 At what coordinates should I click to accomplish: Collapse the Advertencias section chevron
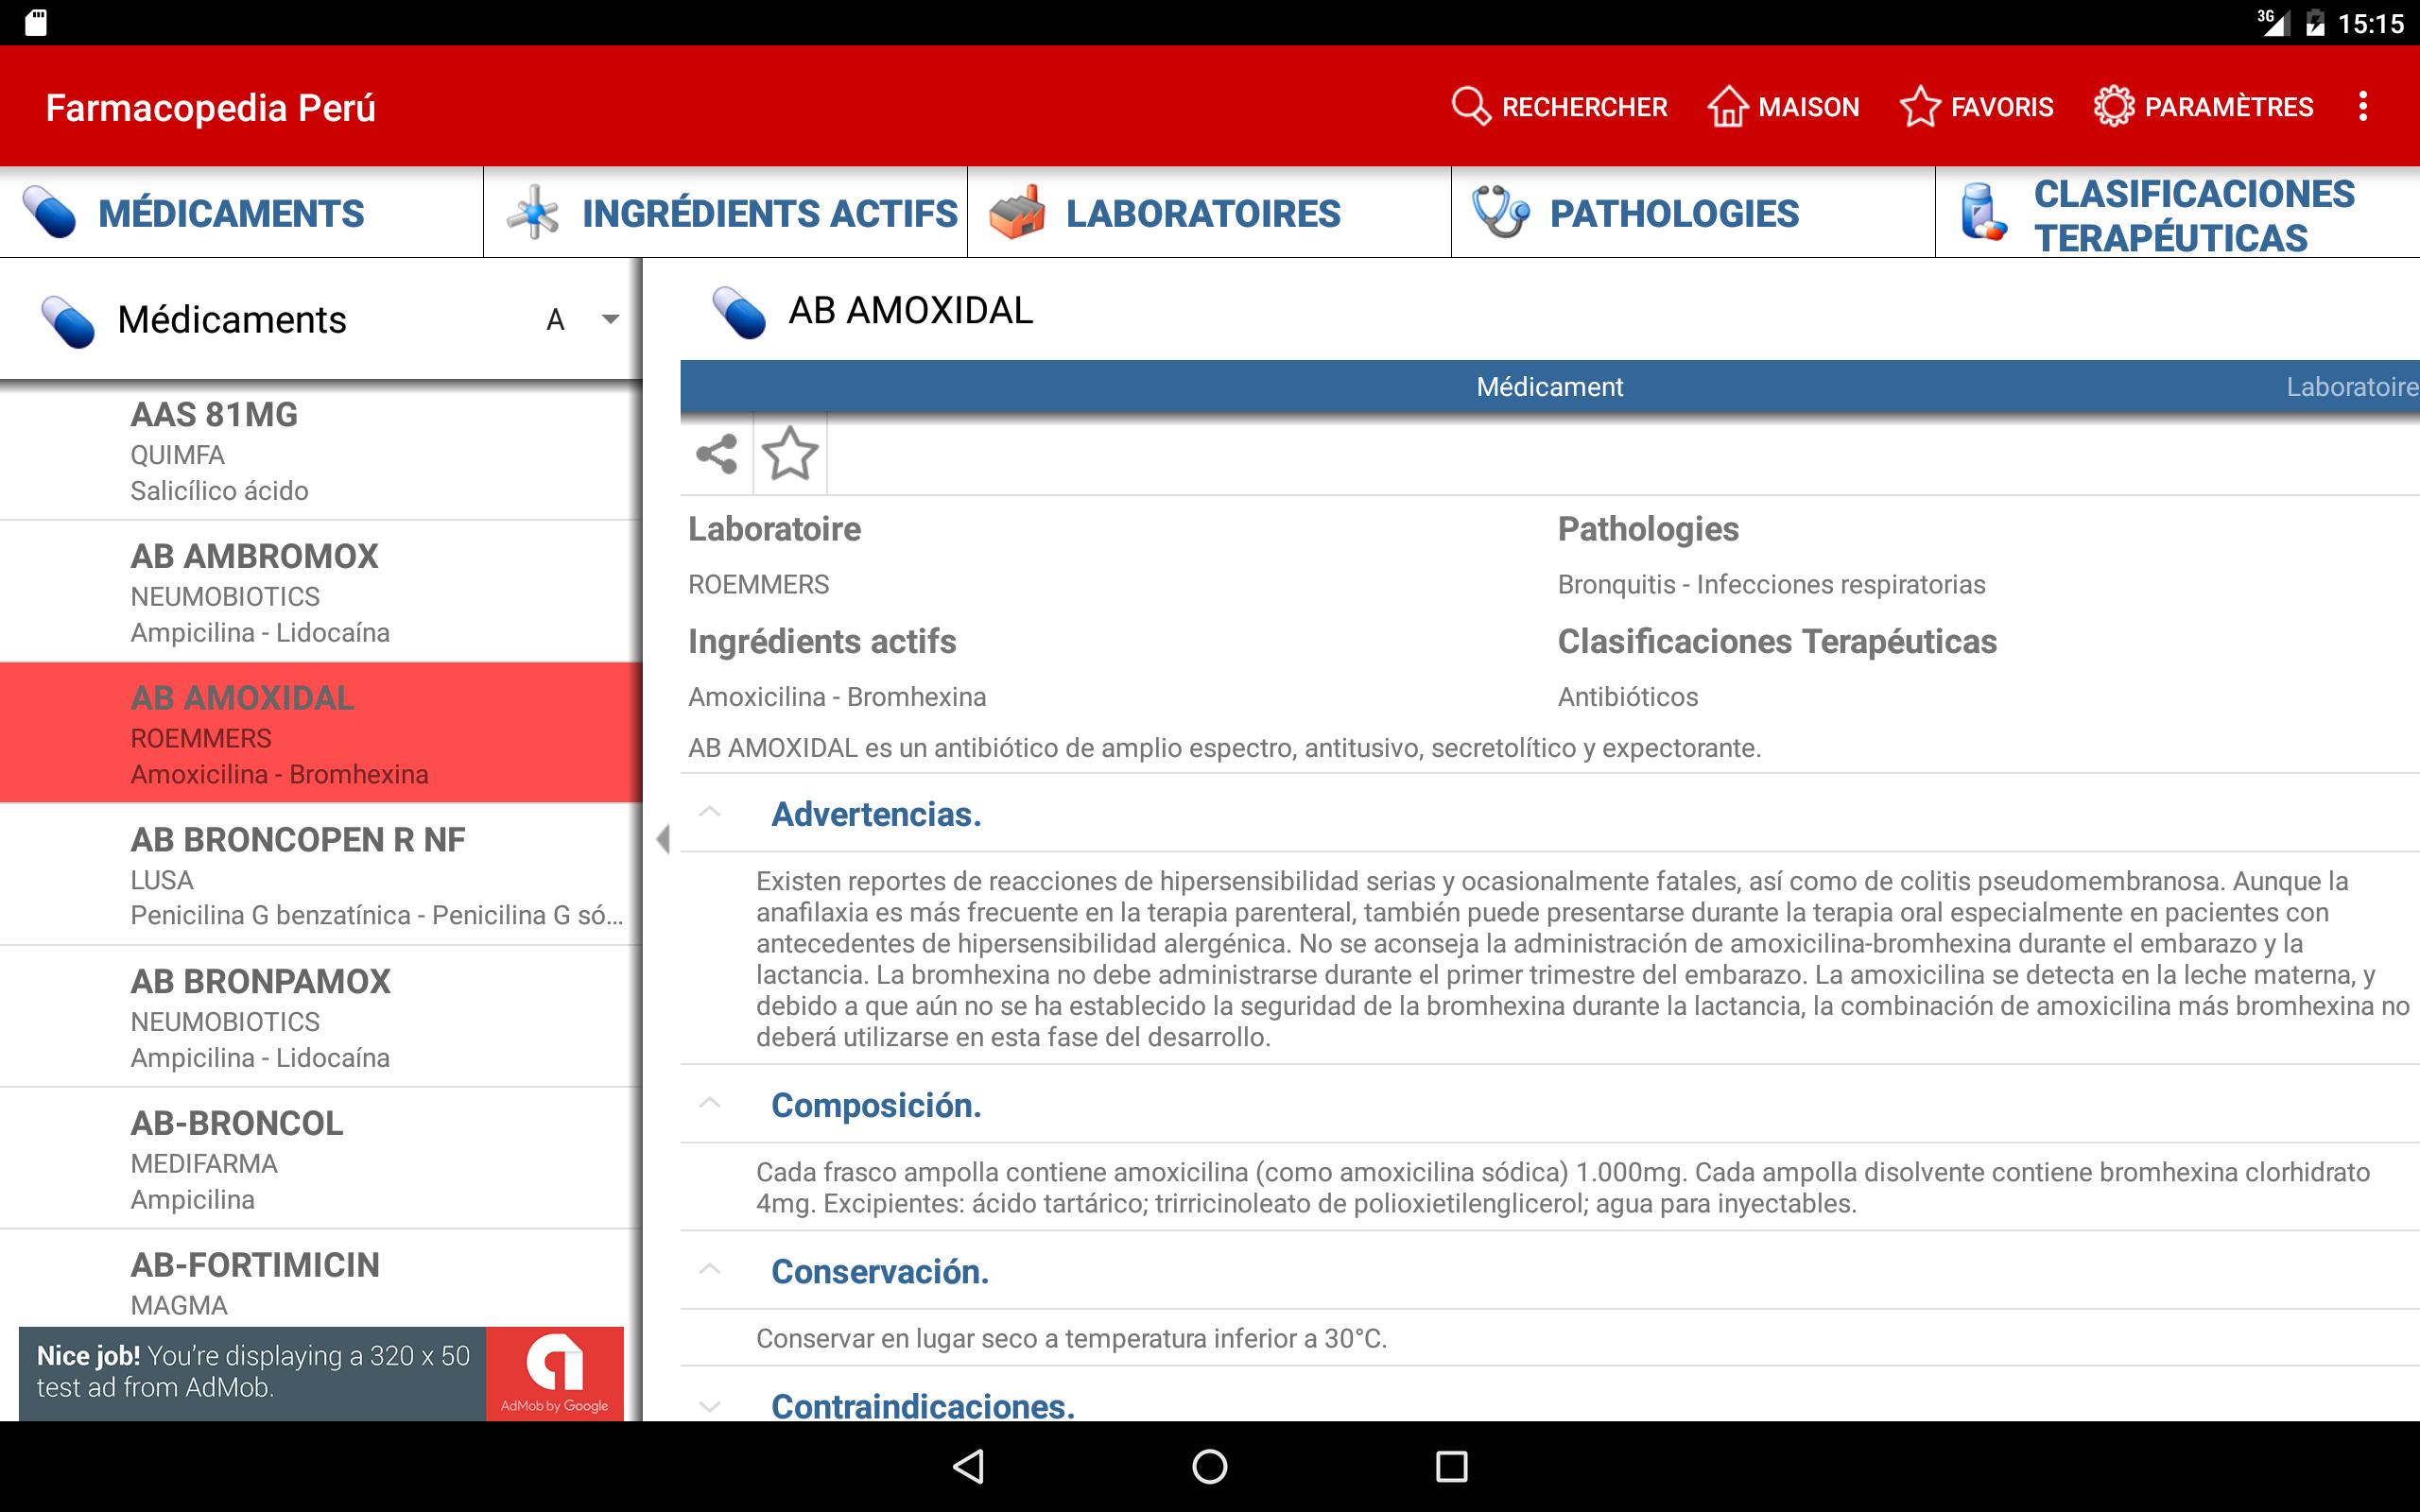click(x=710, y=812)
